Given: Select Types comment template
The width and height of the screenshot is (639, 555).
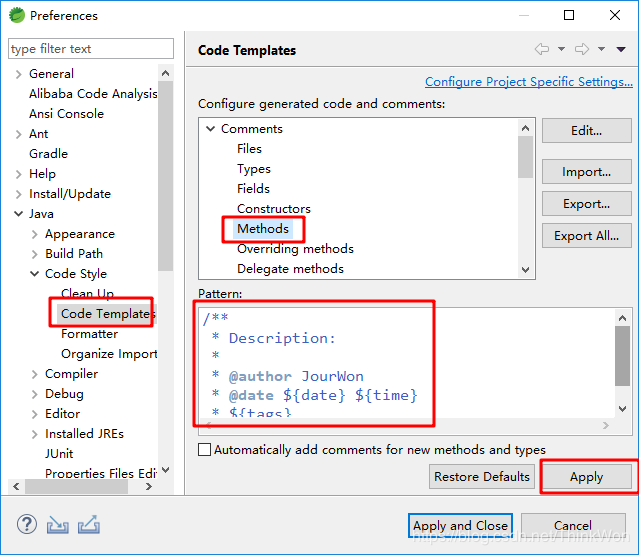Looking at the screenshot, I should (254, 169).
